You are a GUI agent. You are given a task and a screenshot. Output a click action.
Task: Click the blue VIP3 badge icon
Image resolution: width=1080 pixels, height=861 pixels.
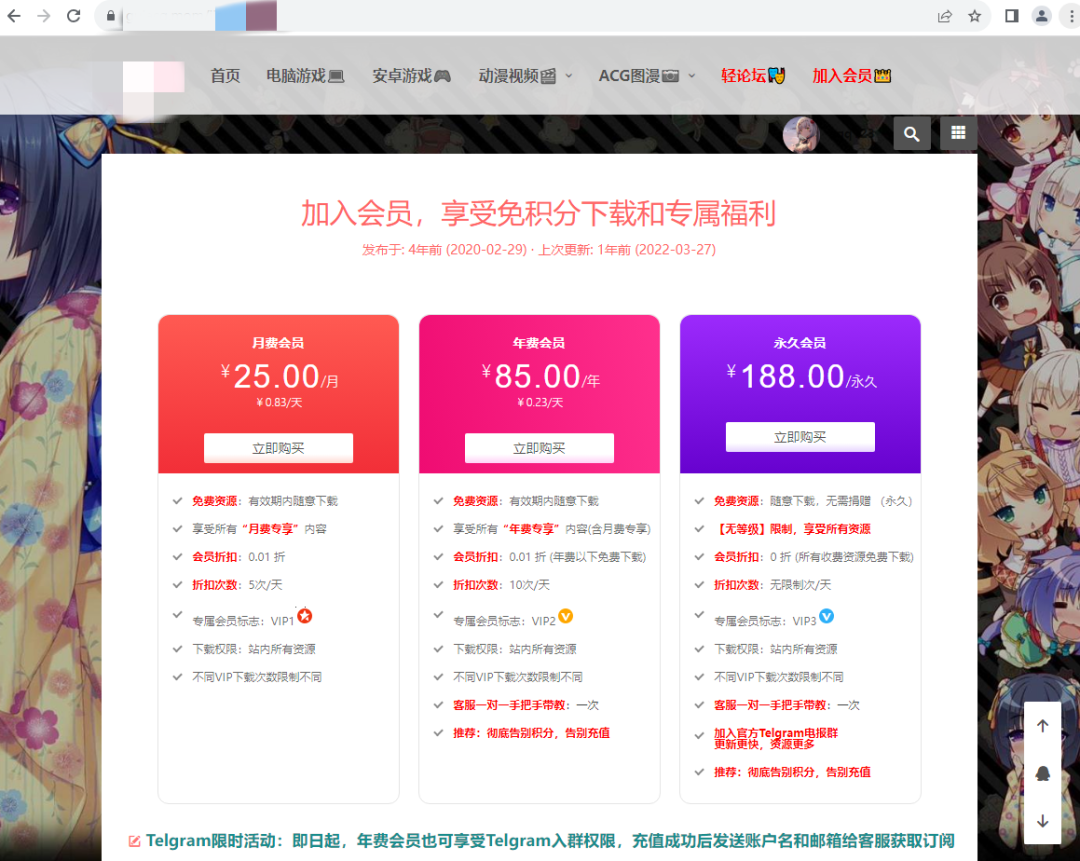pyautogui.click(x=827, y=616)
